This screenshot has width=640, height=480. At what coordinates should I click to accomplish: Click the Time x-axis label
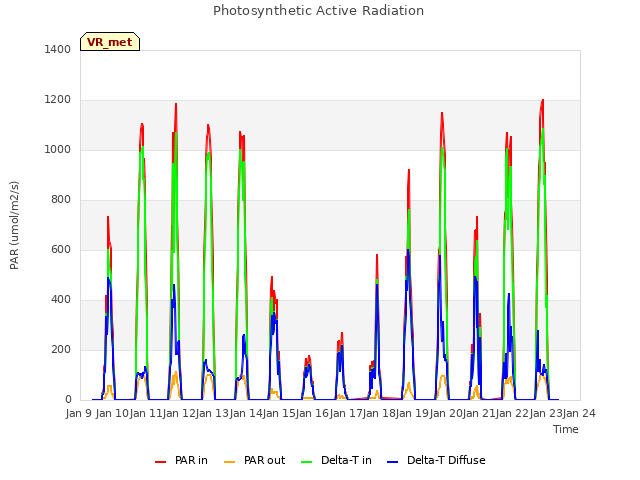(566, 429)
